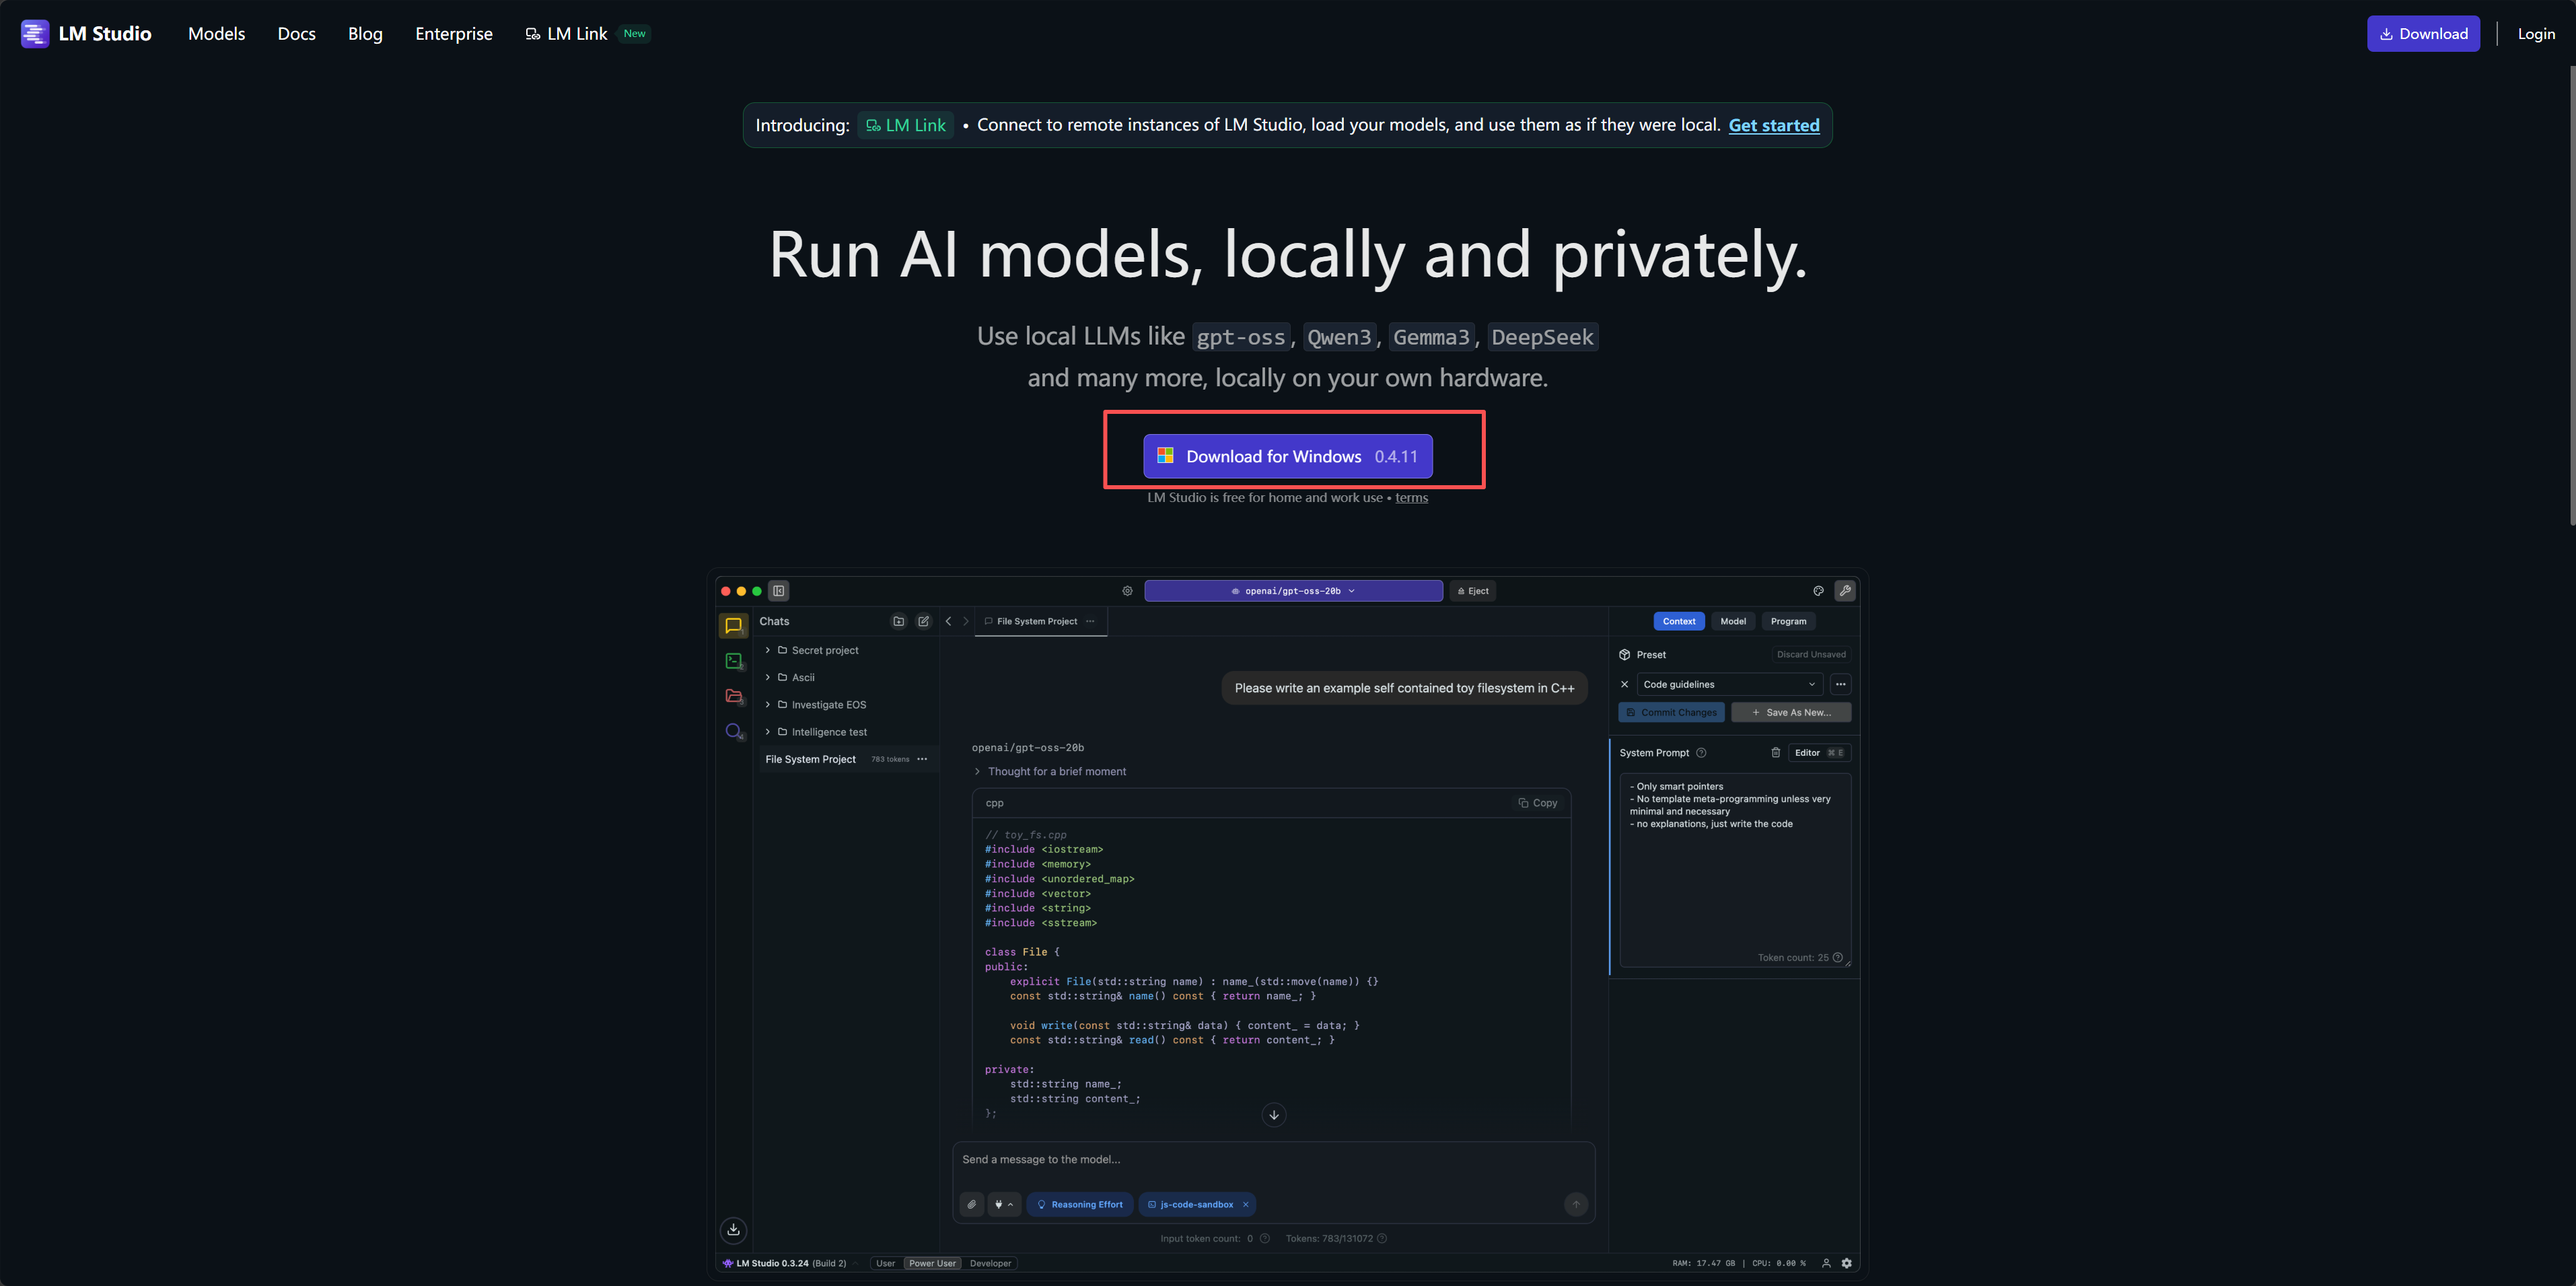
Task: Expand the LM Studio 0.3.24 version chevron
Action: 856,1263
